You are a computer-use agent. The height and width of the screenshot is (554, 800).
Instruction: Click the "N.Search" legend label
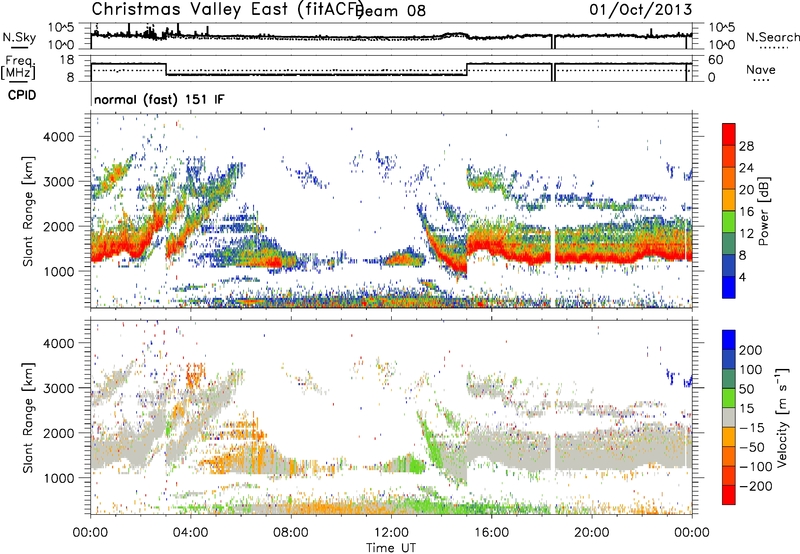(772, 37)
